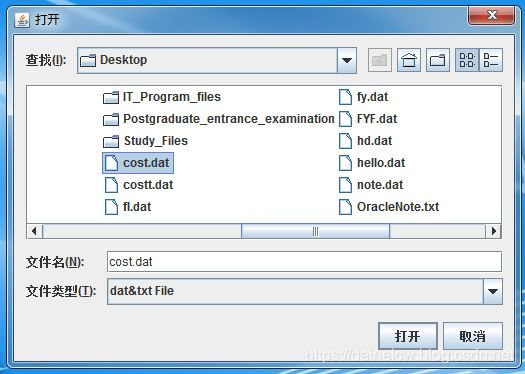Image resolution: width=525 pixels, height=374 pixels.
Task: Select the fy.dat file
Action: (x=364, y=97)
